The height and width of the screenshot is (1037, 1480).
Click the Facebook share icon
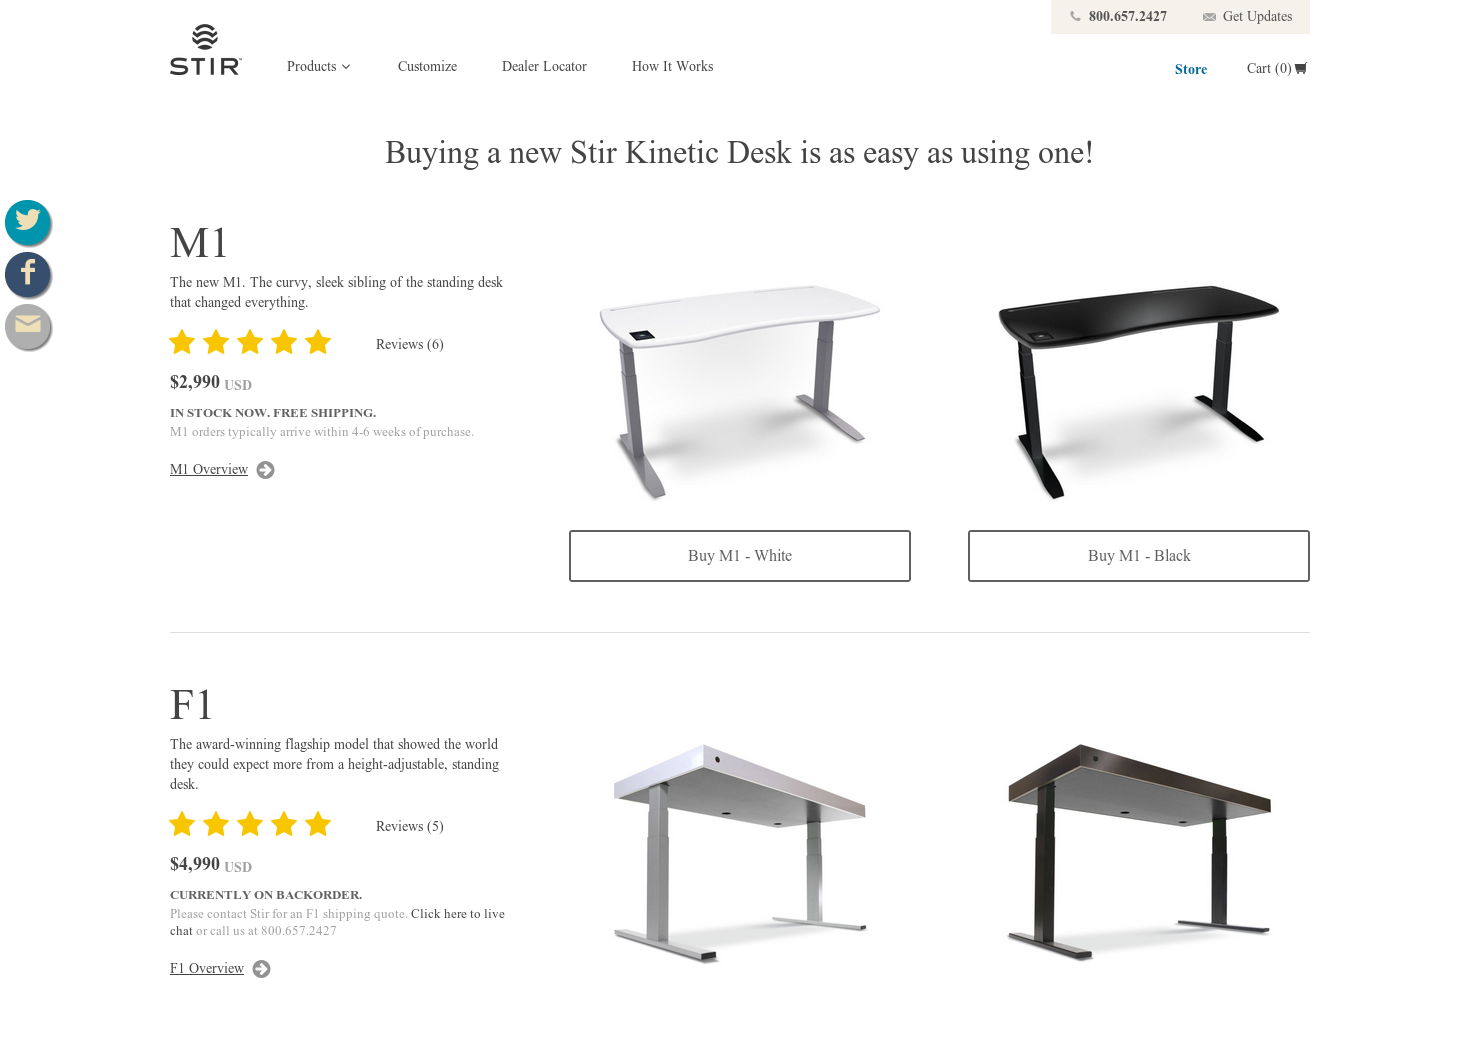[27, 275]
